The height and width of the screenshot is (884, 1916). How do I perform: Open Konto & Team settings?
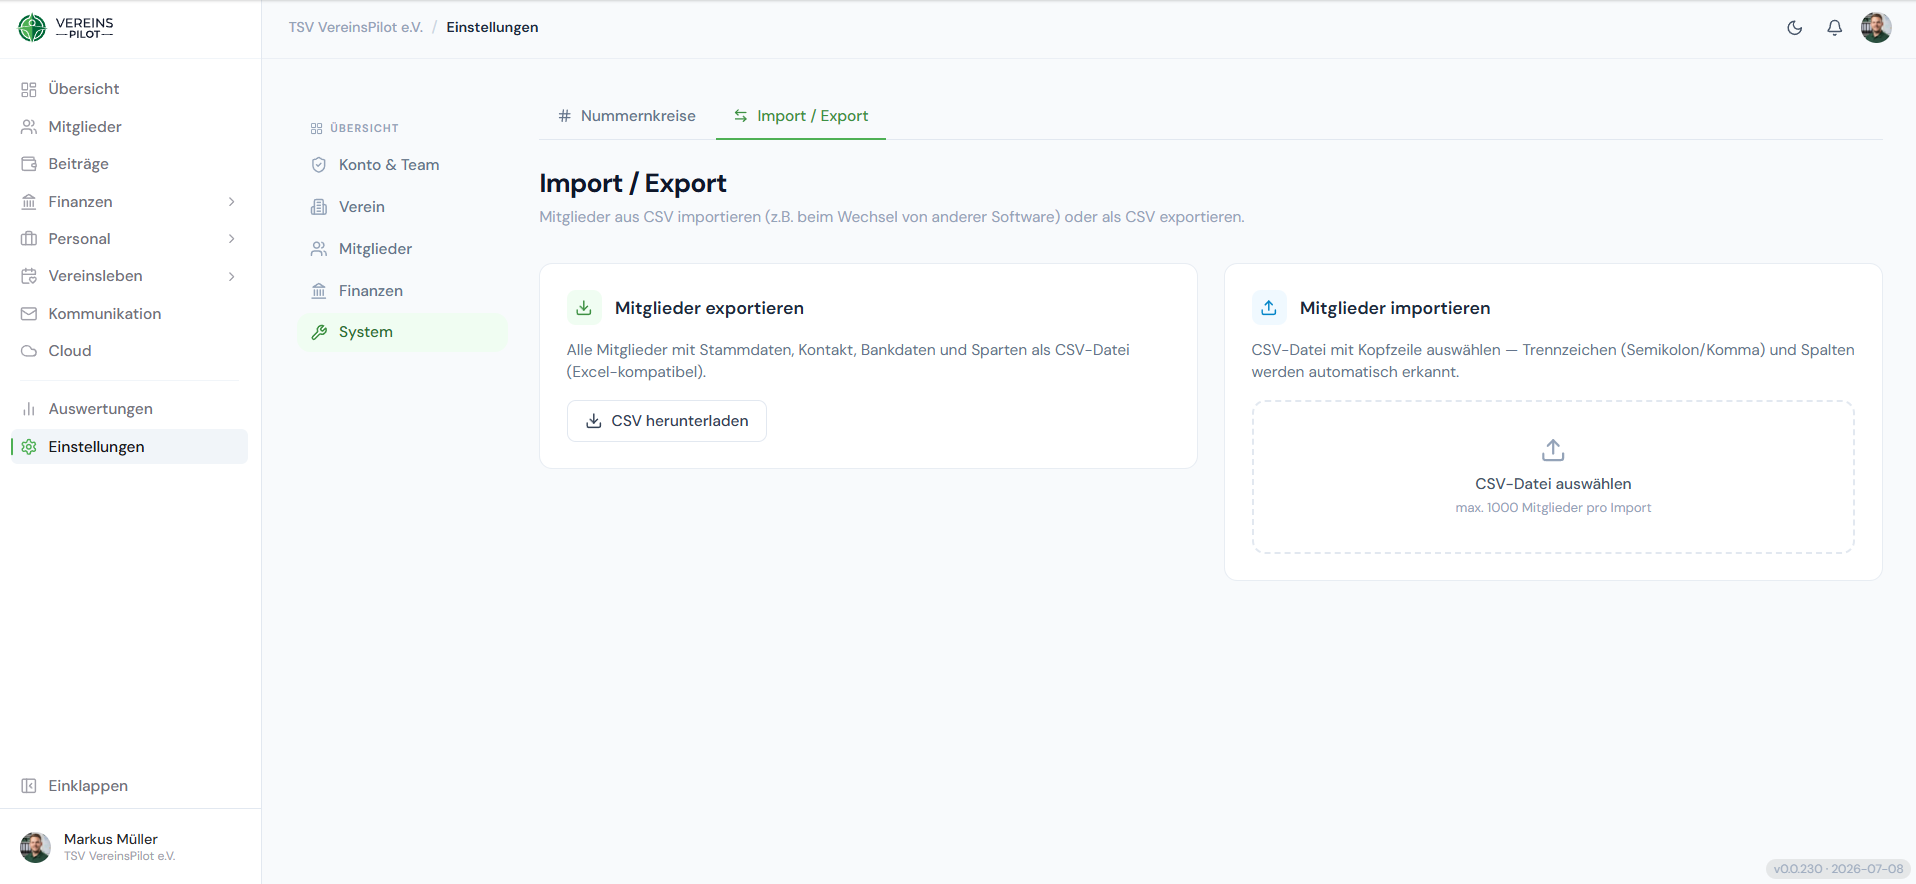402,165
